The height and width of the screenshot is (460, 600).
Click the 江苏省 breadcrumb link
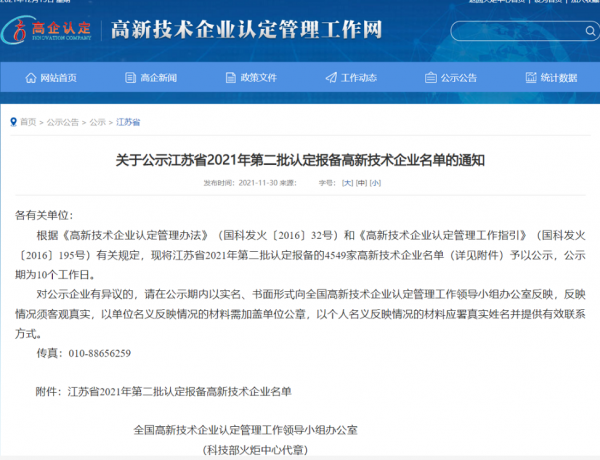click(x=128, y=122)
